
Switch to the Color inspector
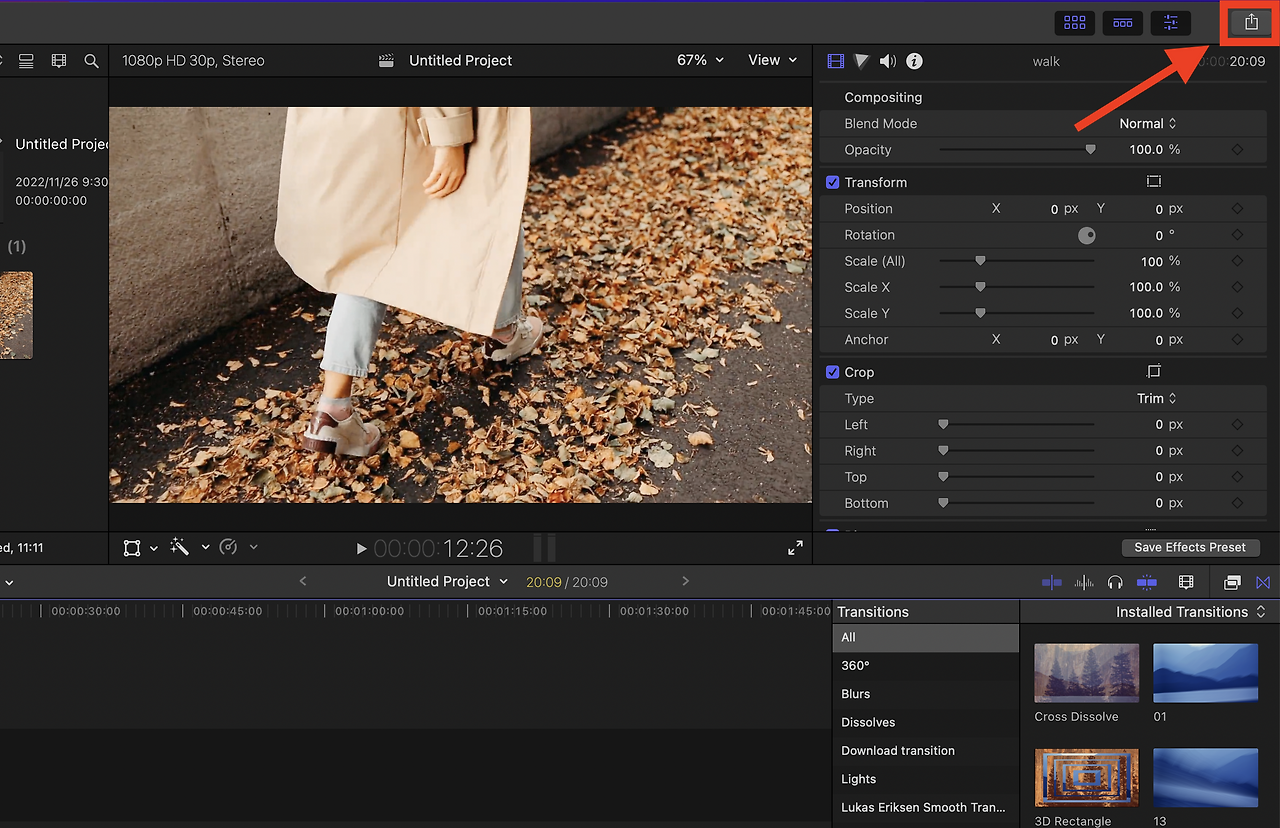point(861,61)
